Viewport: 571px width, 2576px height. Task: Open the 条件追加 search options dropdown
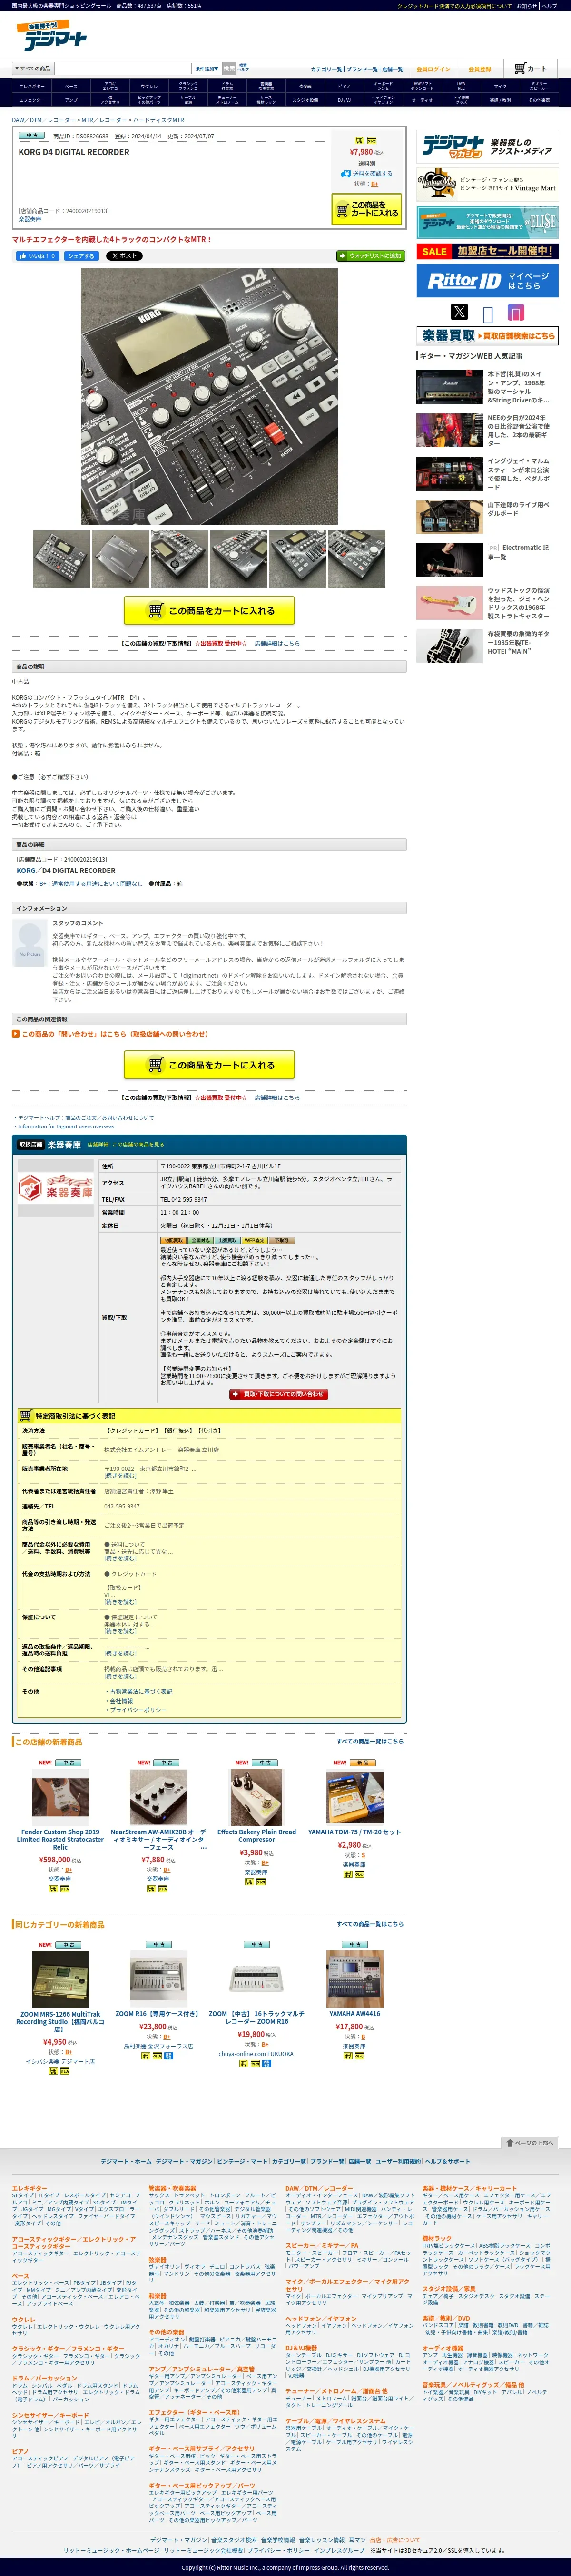pos(206,69)
